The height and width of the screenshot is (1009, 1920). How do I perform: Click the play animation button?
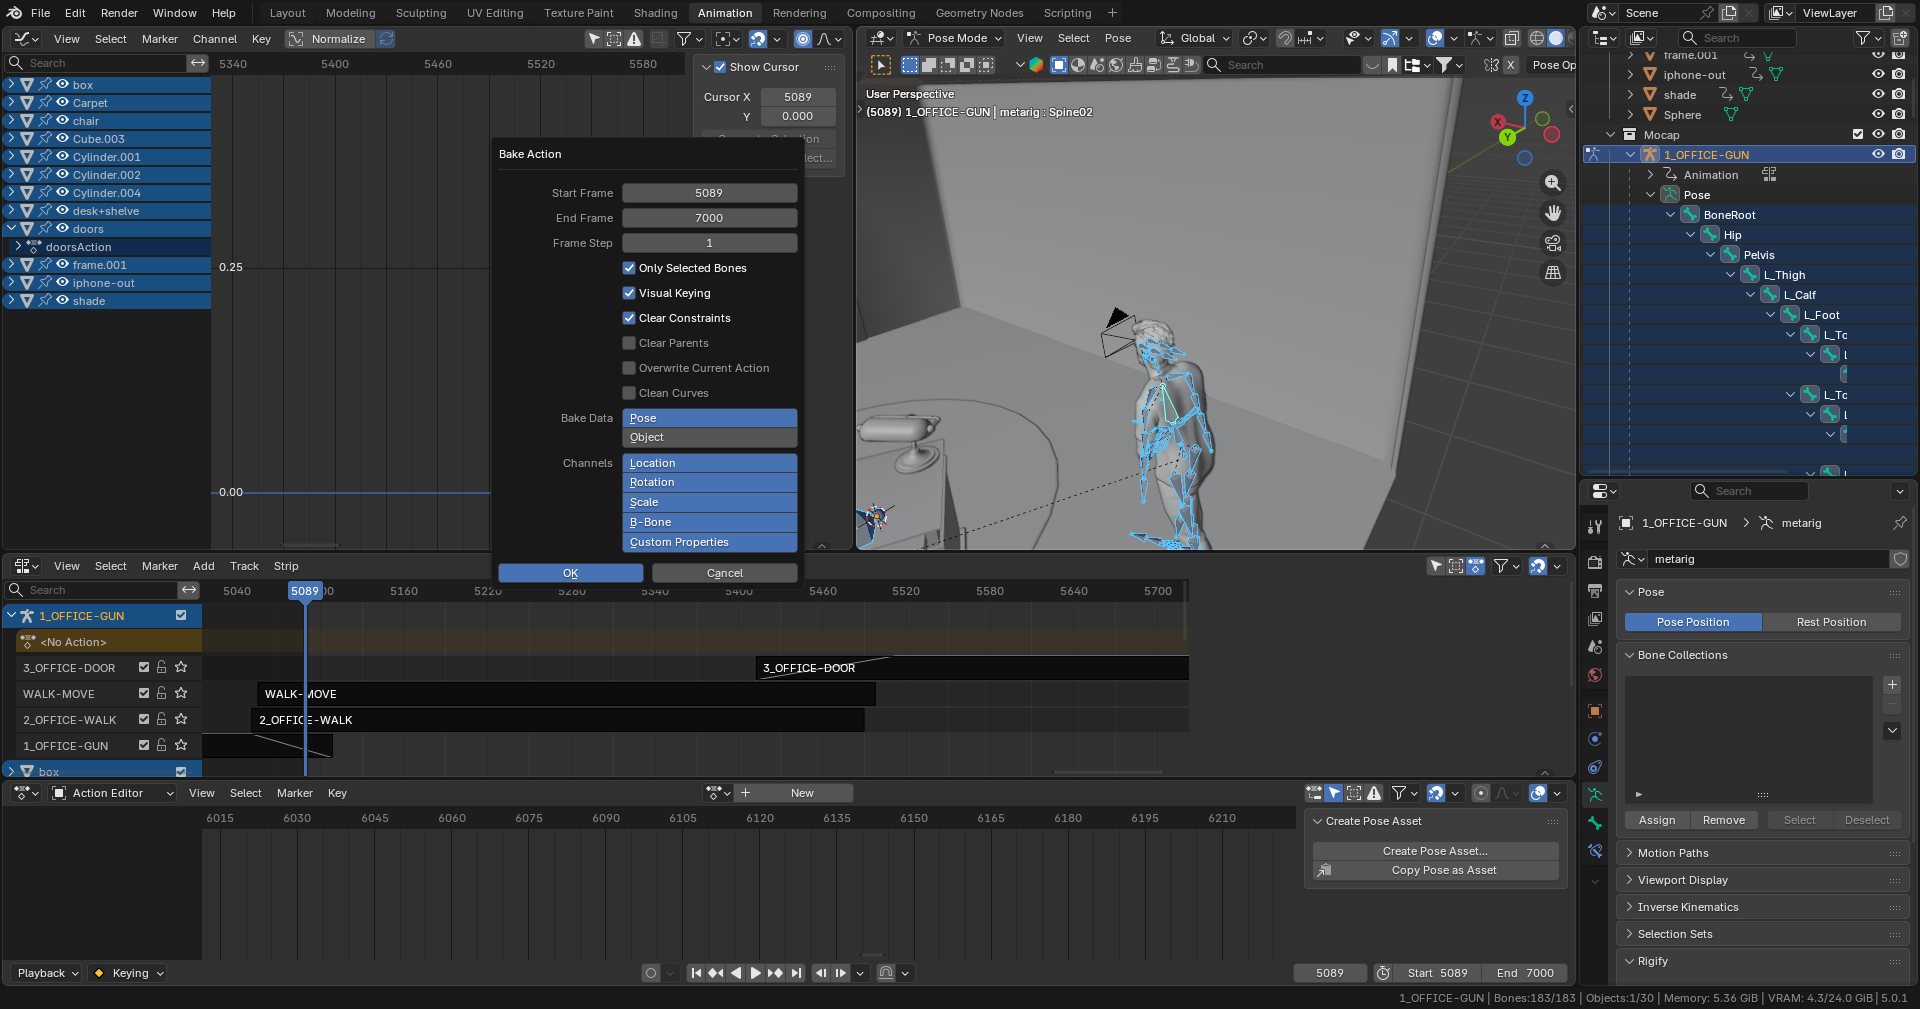pyautogui.click(x=755, y=973)
